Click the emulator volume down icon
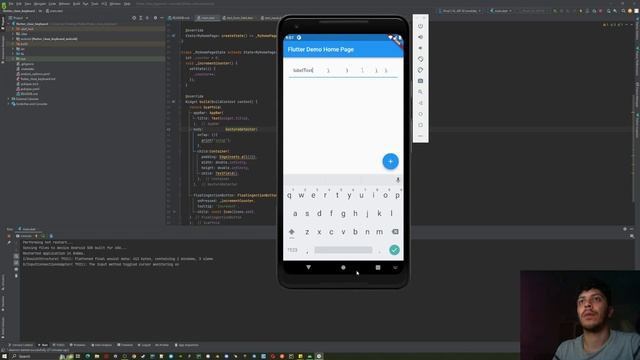The height and width of the screenshot is (360, 640). [420, 48]
